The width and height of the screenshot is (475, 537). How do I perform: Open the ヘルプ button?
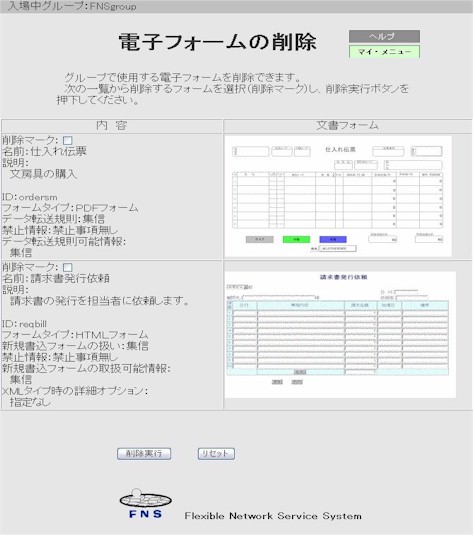[x=384, y=36]
